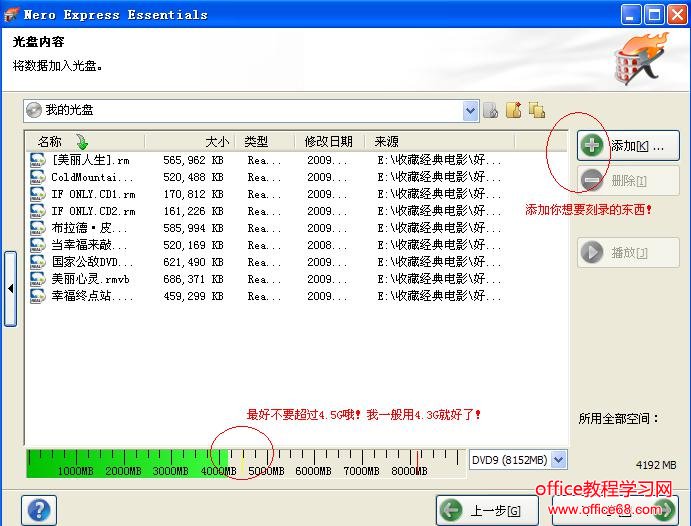The width and height of the screenshot is (691, 526).
Task: Open the DVD9 (8152MB) disc type dropdown
Action: [559, 460]
